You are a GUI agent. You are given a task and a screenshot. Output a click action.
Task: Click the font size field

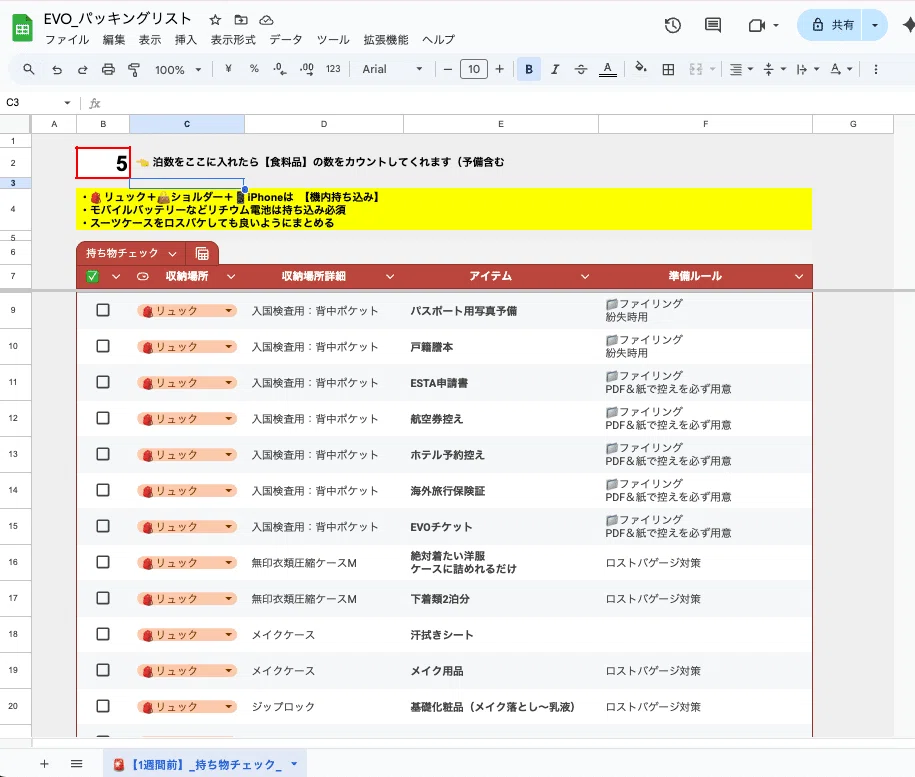tap(474, 69)
